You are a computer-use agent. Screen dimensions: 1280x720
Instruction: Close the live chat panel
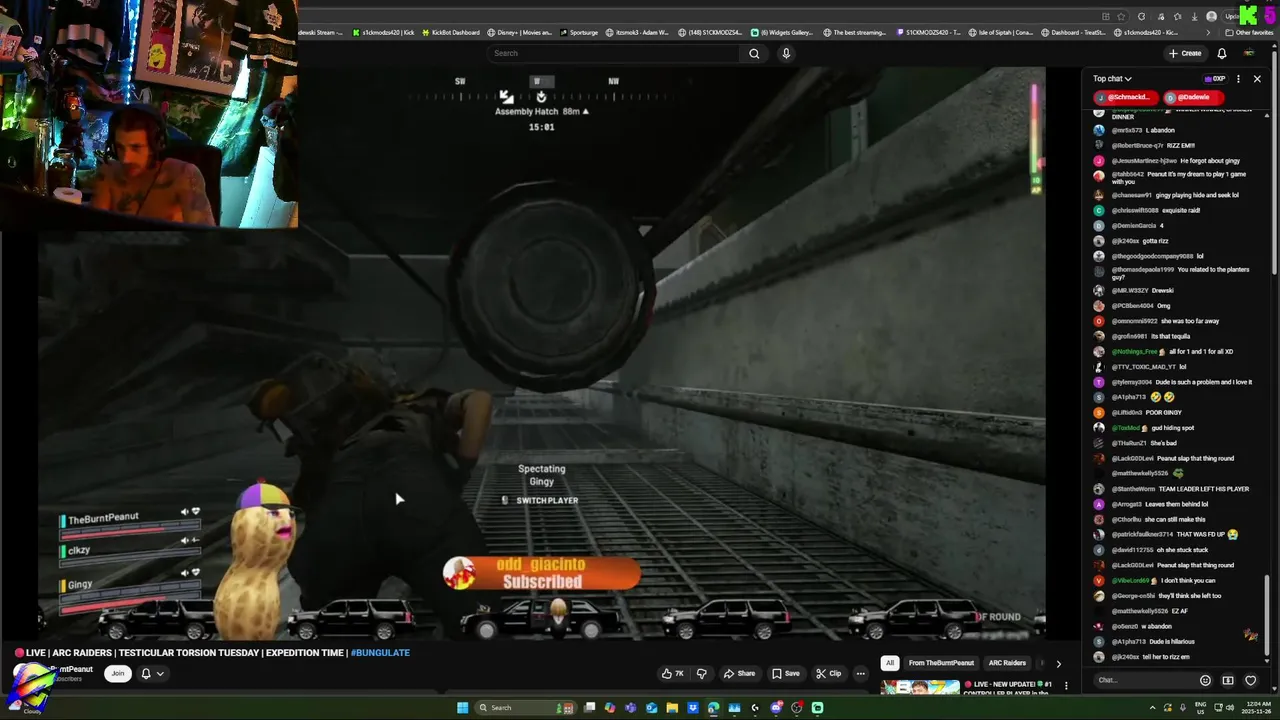point(1257,79)
